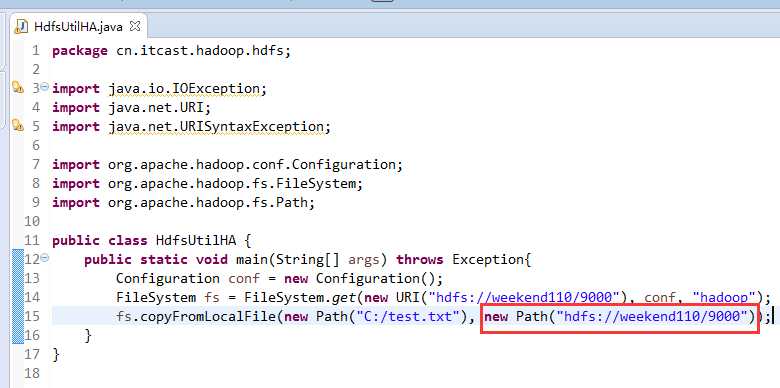780x388 pixels.
Task: Click 'Configuration conf' declaration on line 13
Action: click(188, 279)
